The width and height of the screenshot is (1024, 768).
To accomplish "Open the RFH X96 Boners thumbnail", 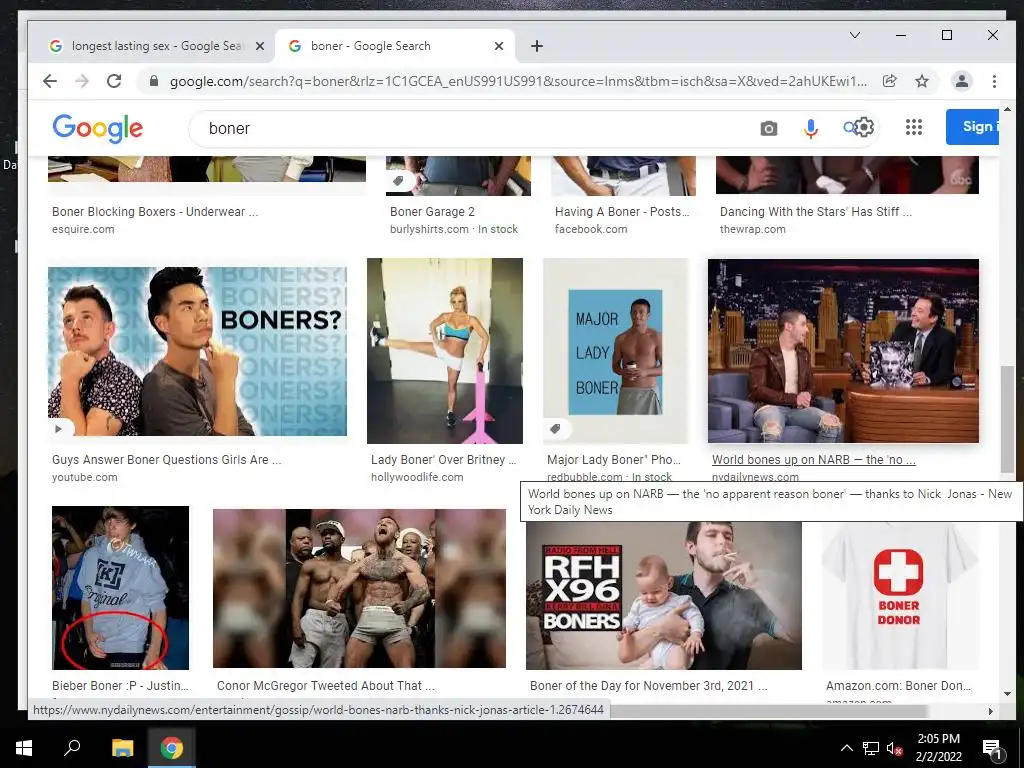I will [664, 595].
